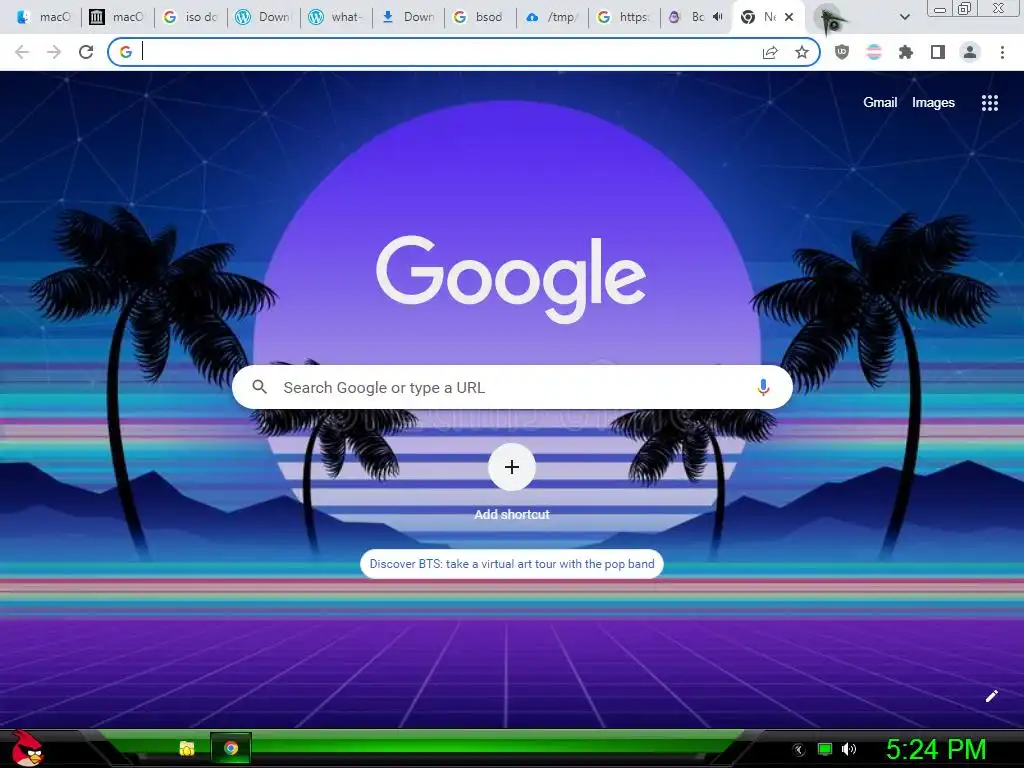Reload the current page
The height and width of the screenshot is (768, 1024).
click(x=86, y=52)
